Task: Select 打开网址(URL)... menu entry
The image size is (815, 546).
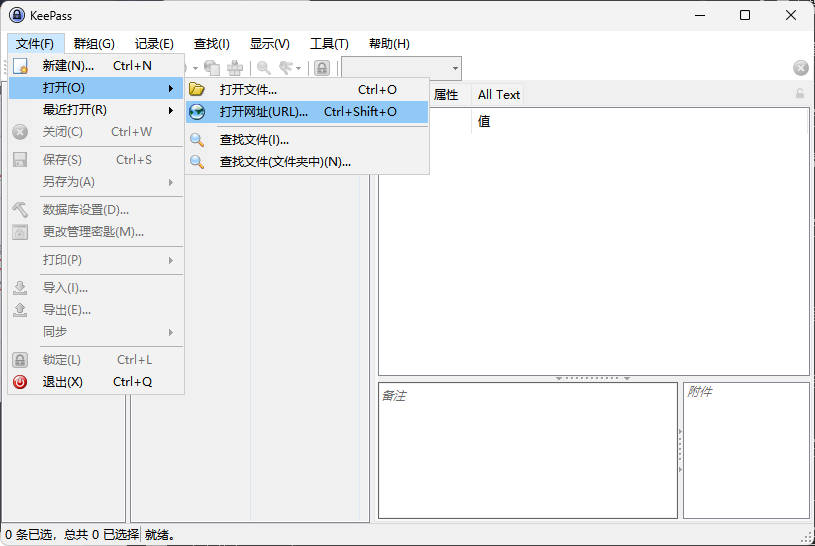Action: click(264, 112)
